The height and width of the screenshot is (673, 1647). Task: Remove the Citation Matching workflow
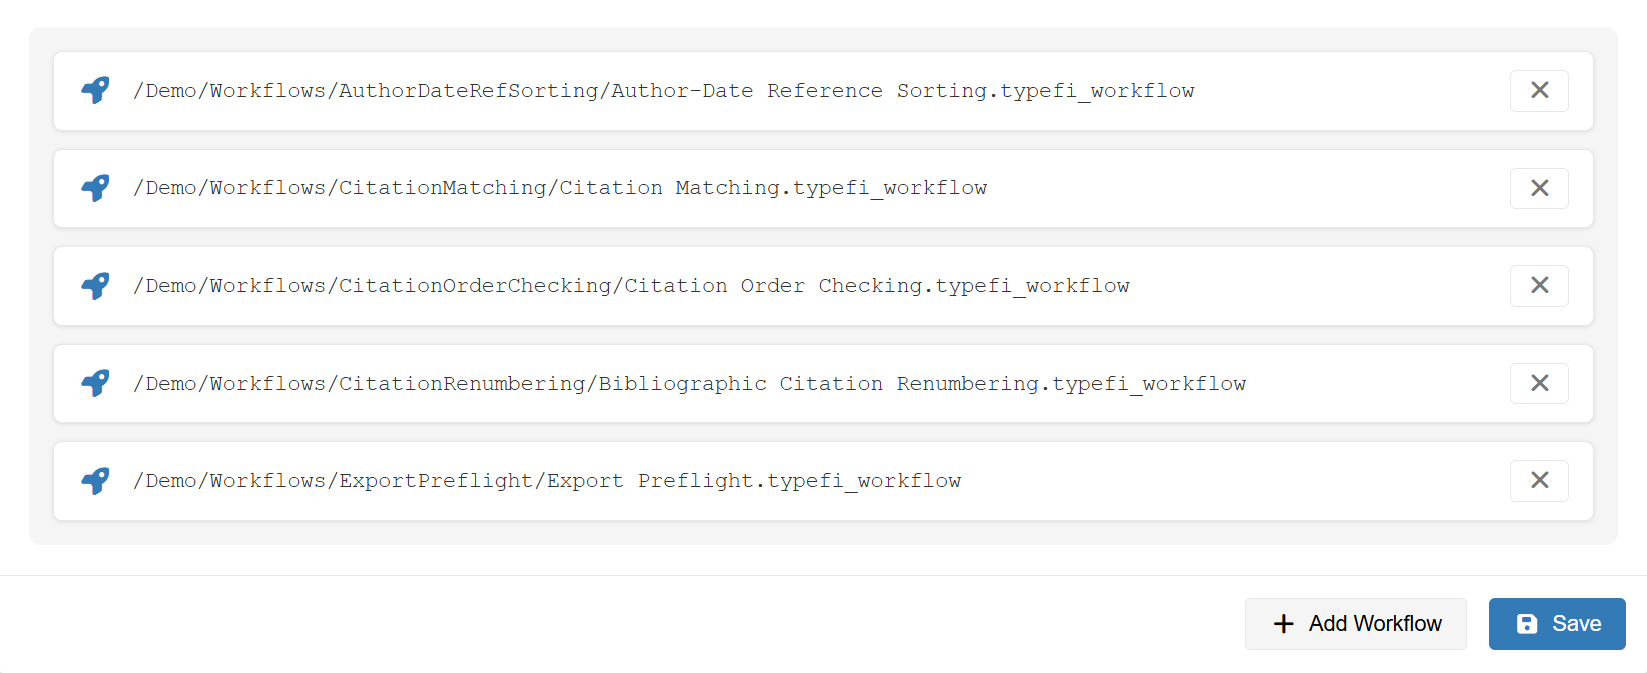1539,188
